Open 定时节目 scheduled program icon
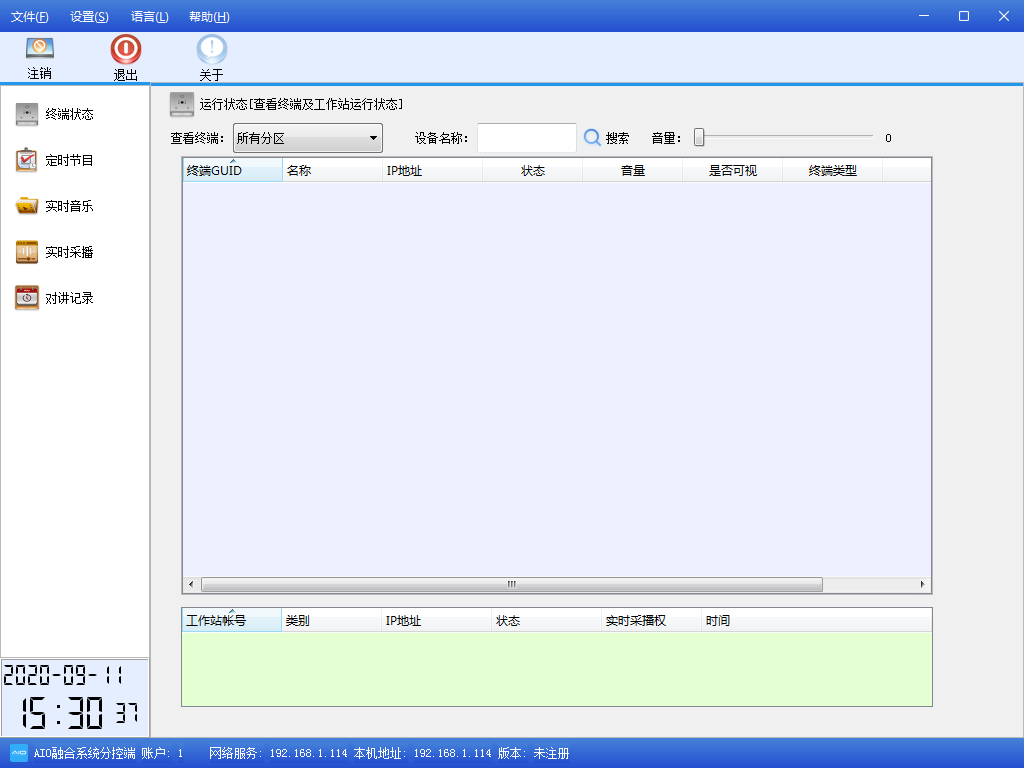 click(x=27, y=160)
